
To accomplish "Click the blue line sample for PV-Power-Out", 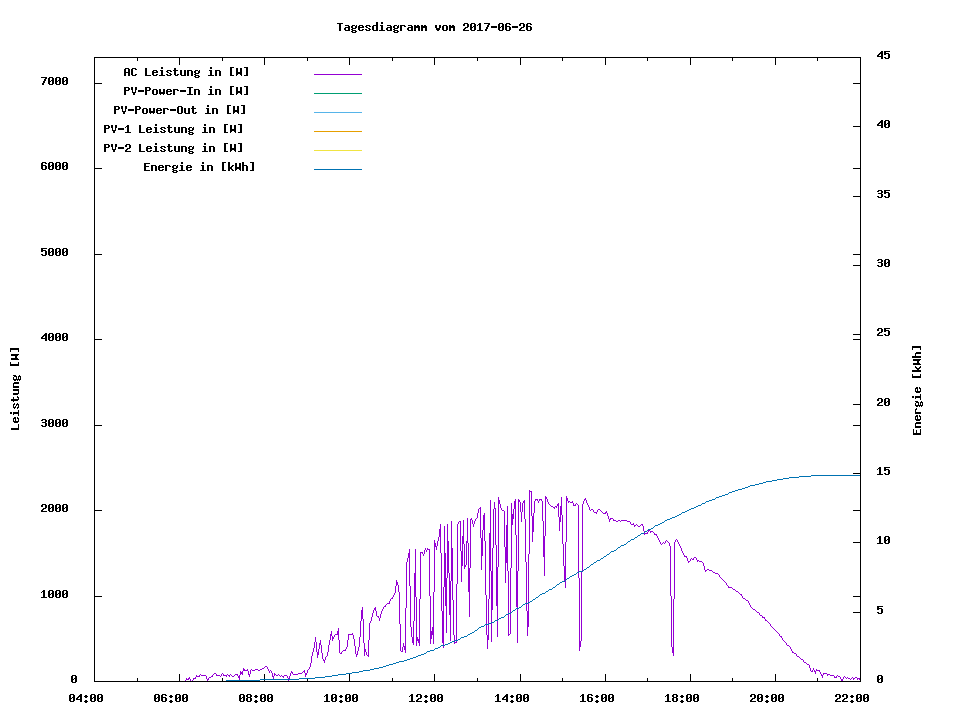I will [337, 112].
